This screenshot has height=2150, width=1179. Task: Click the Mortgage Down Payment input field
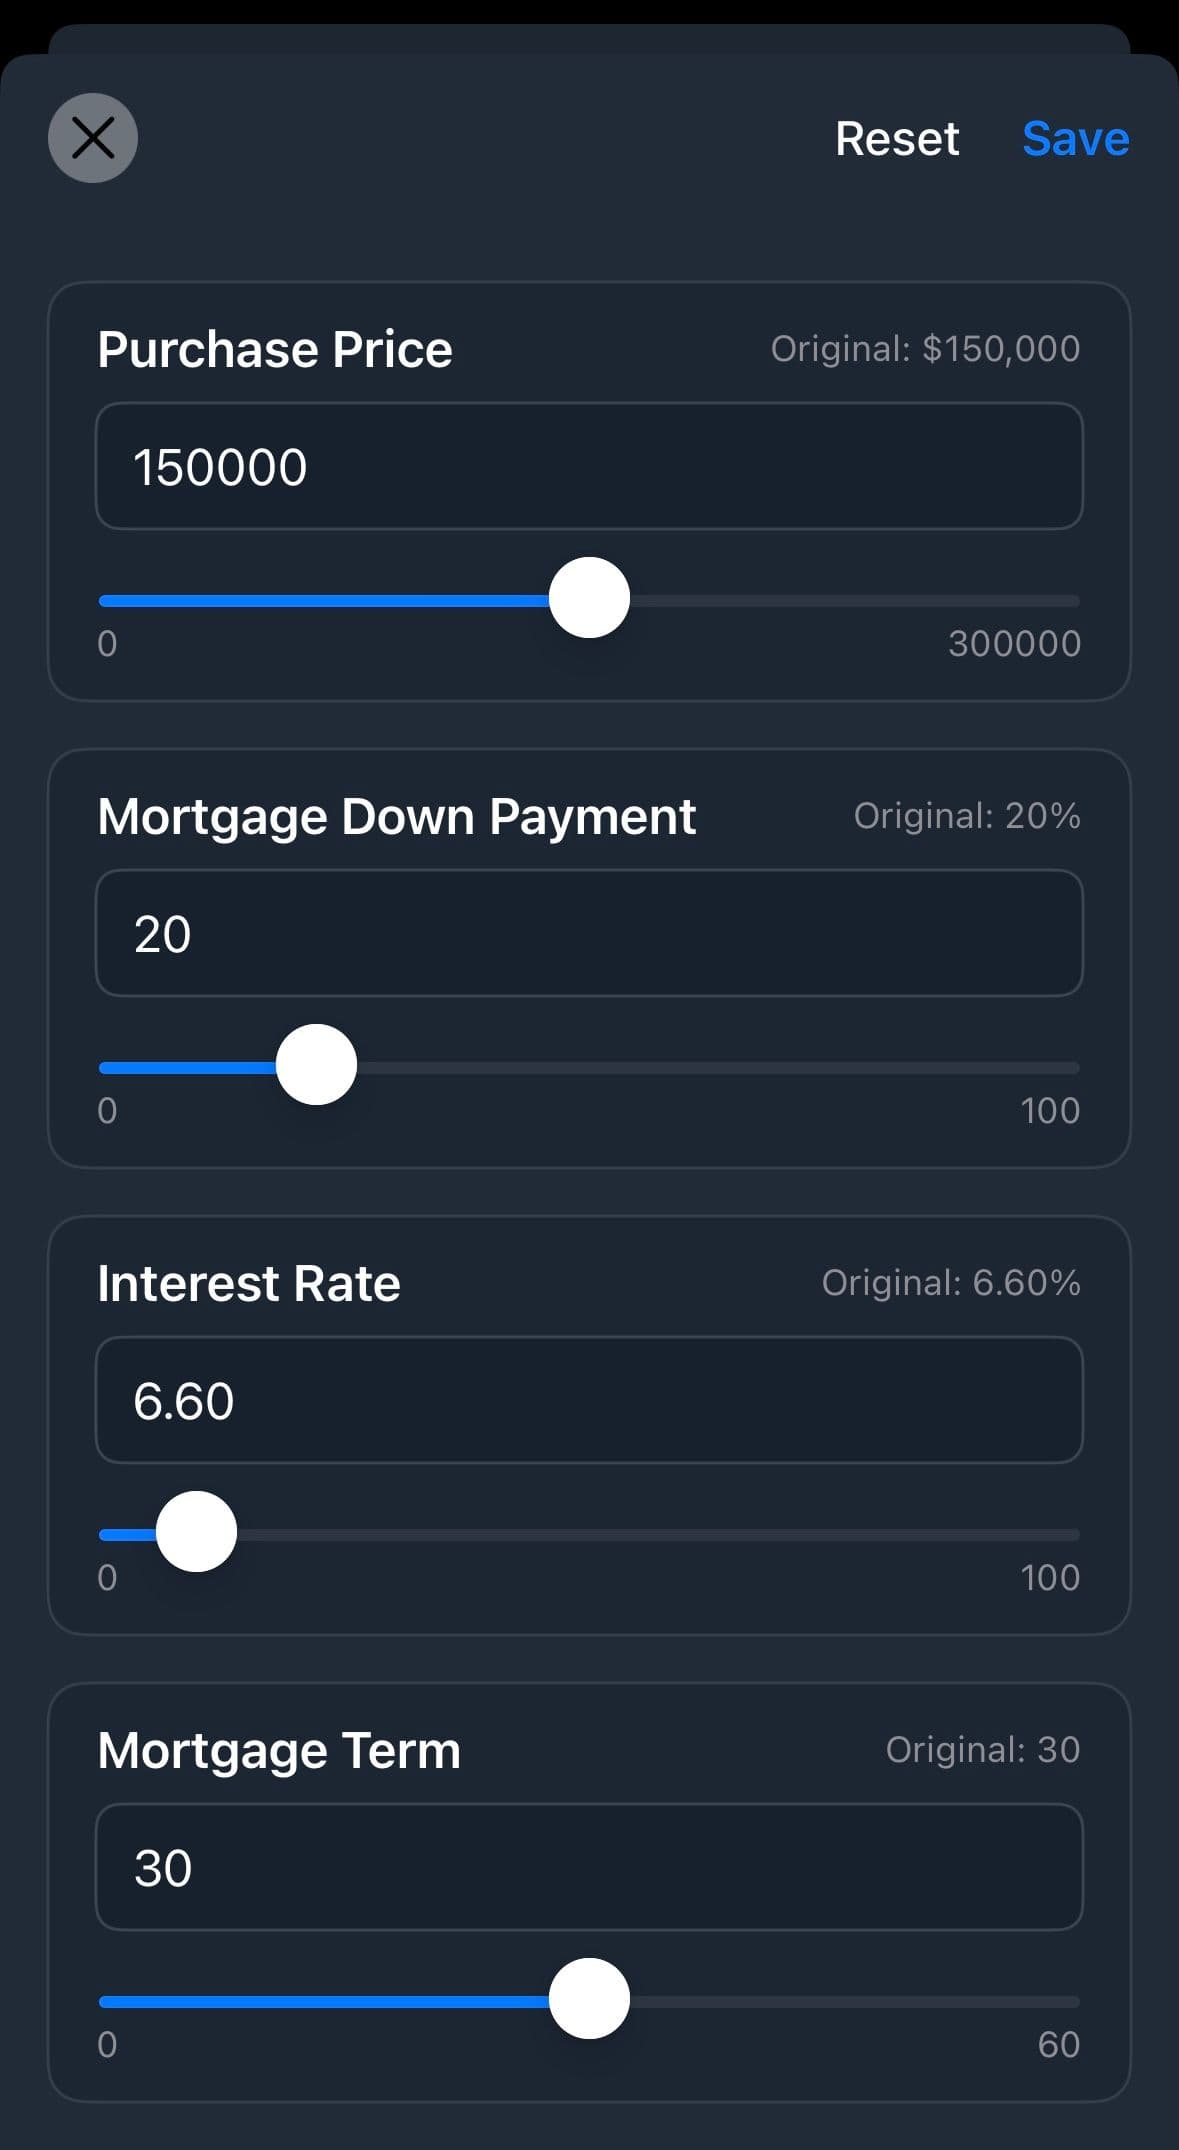click(x=589, y=933)
